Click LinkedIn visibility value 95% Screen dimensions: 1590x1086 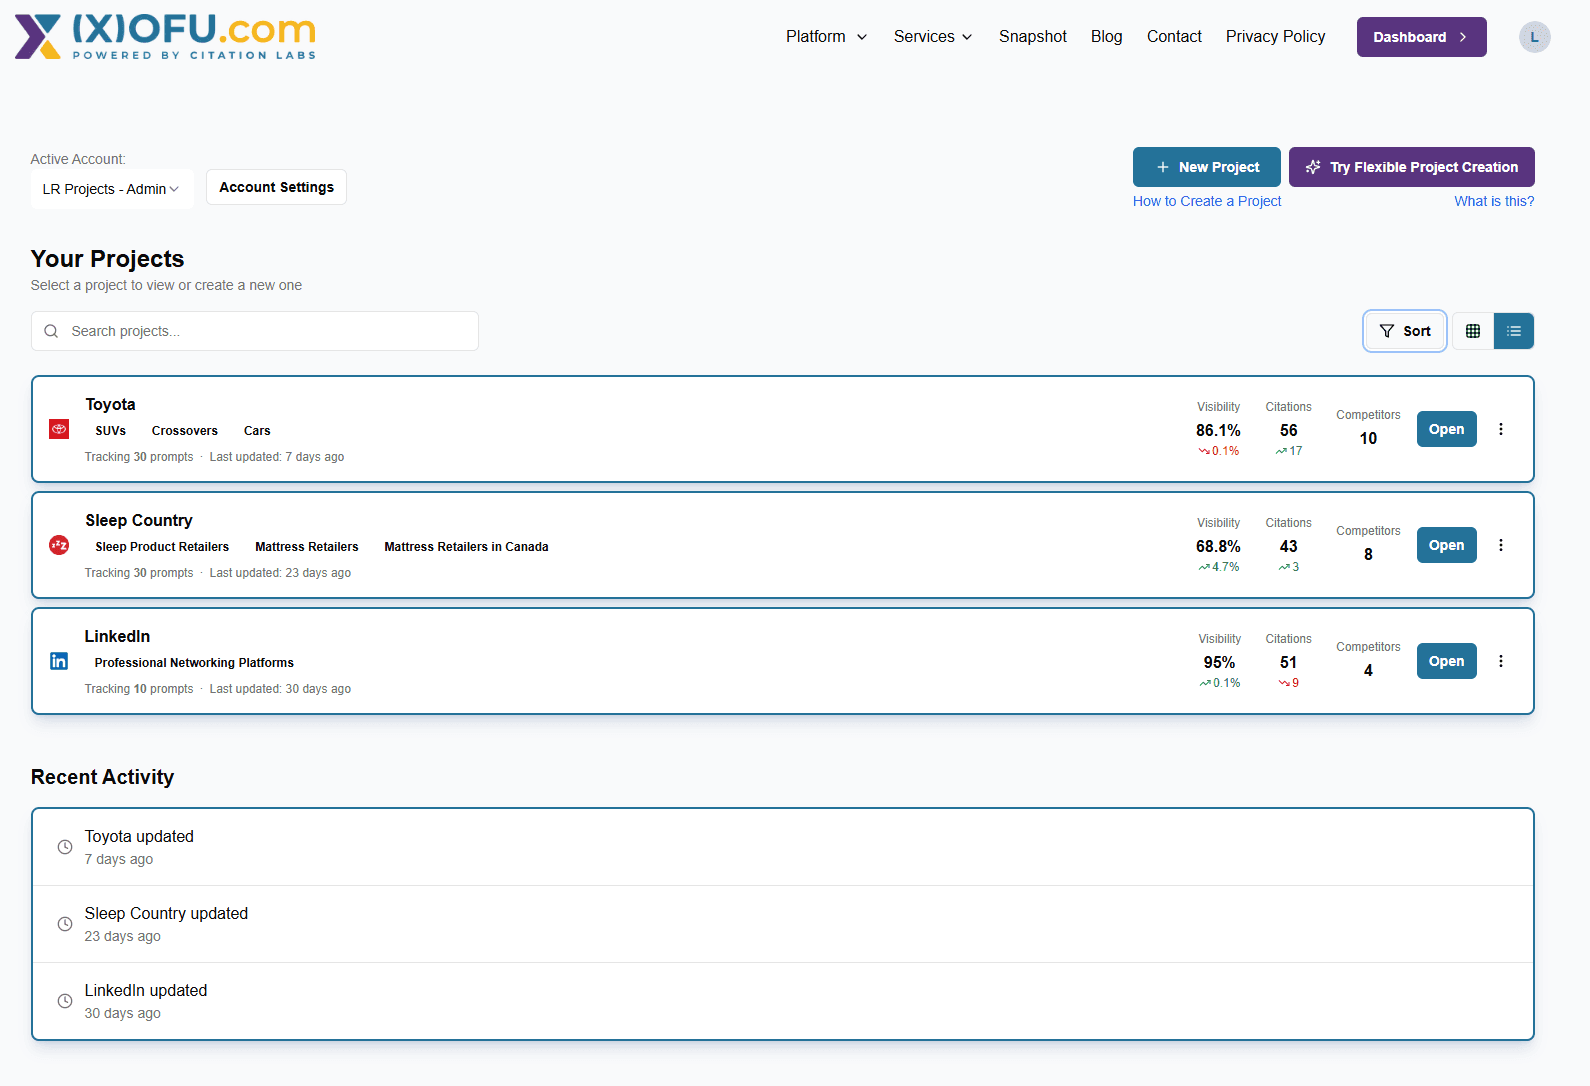coord(1219,662)
